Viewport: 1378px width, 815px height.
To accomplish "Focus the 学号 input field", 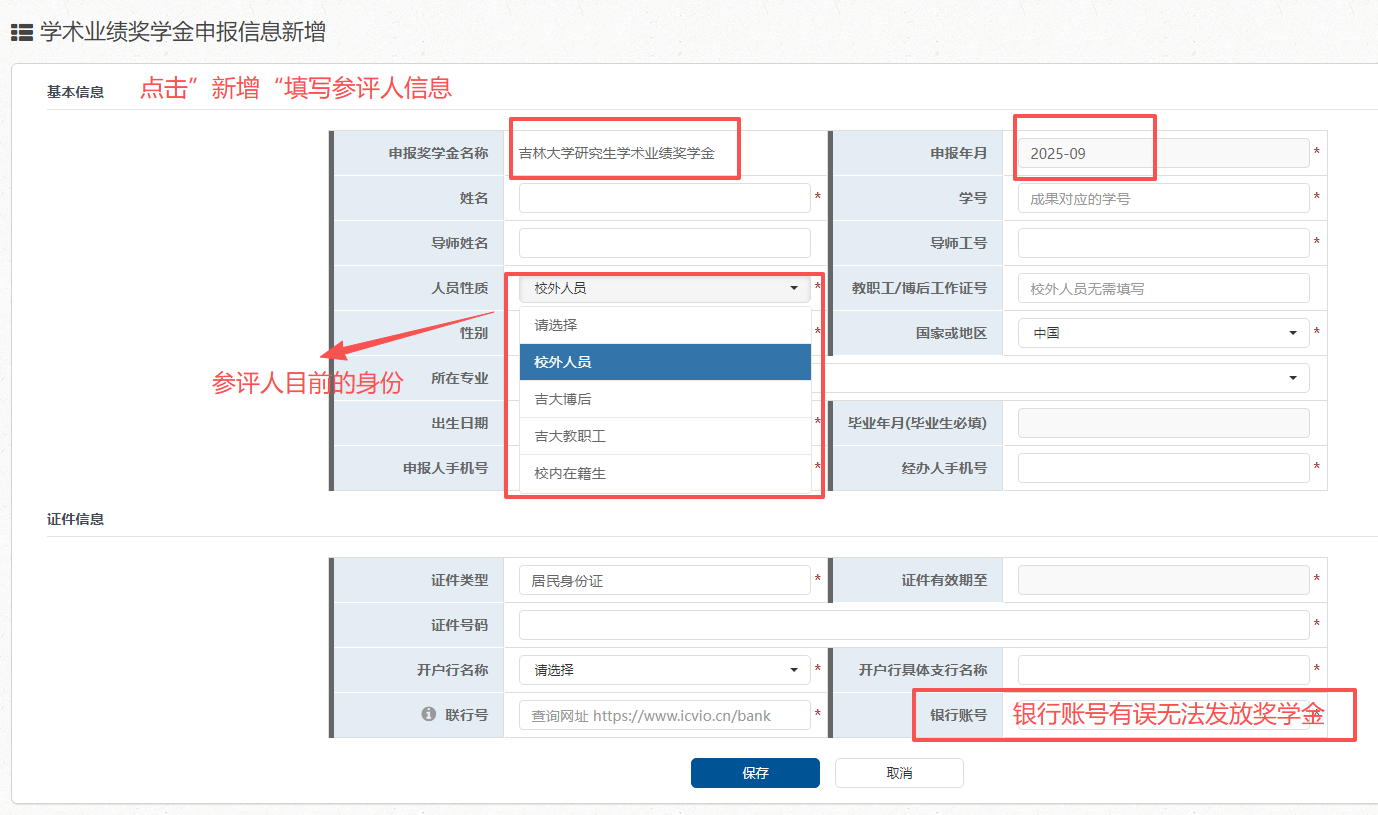I will click(1163, 198).
